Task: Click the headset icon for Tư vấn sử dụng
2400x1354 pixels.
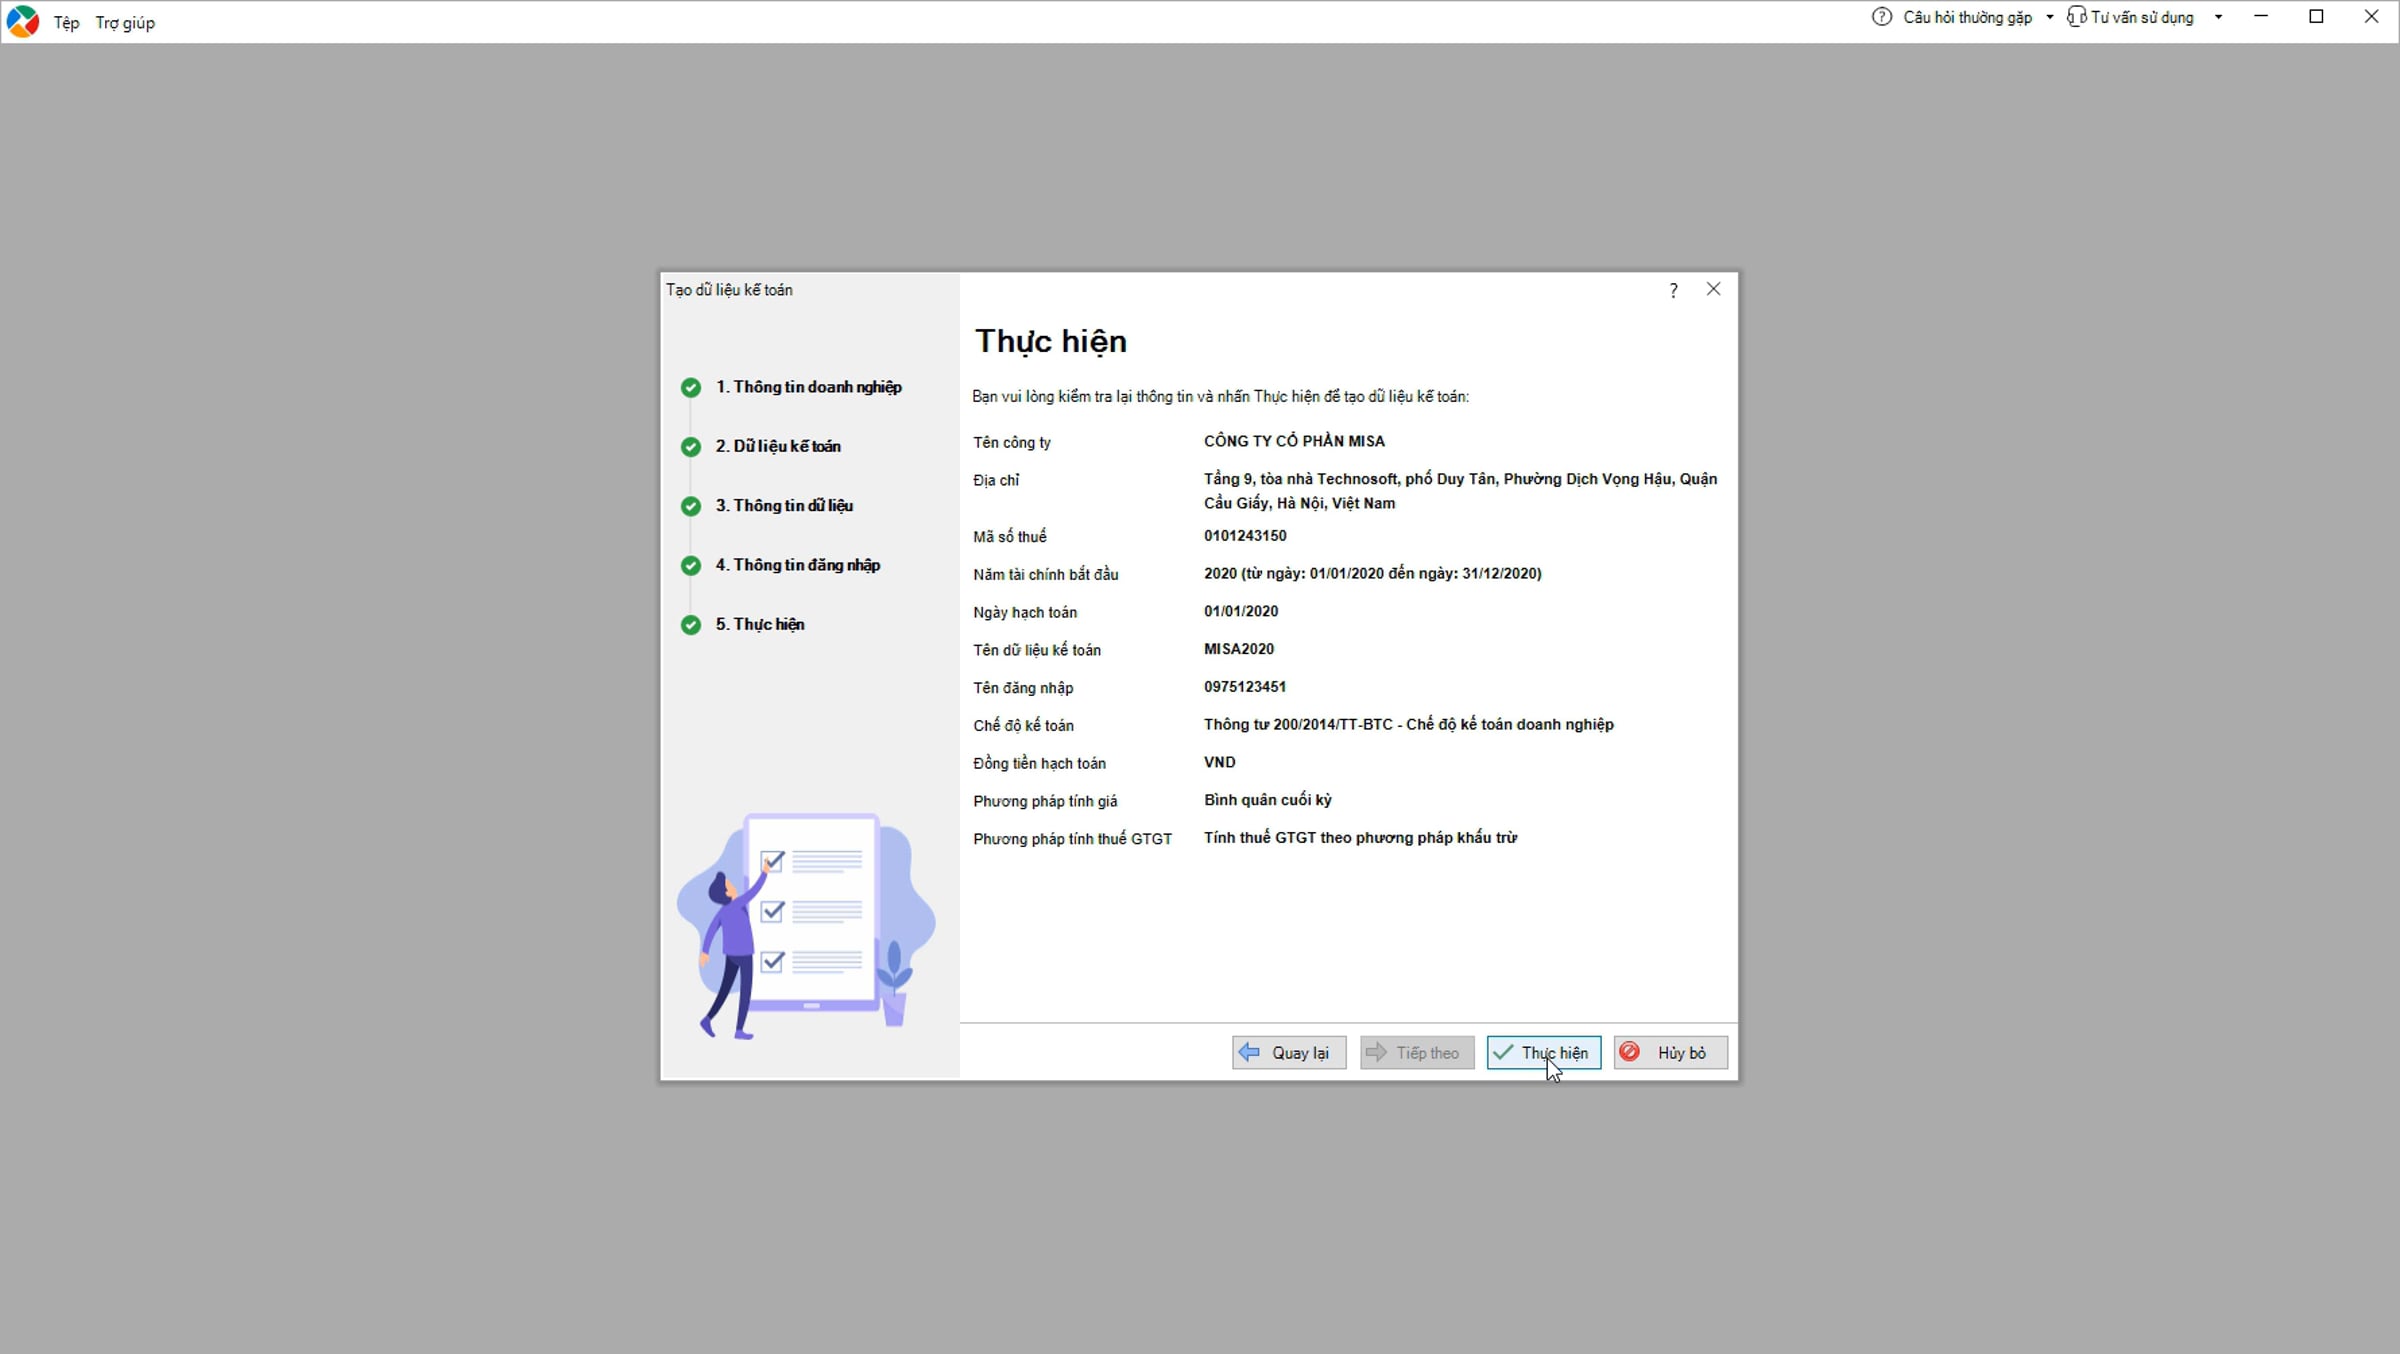Action: 2076,17
